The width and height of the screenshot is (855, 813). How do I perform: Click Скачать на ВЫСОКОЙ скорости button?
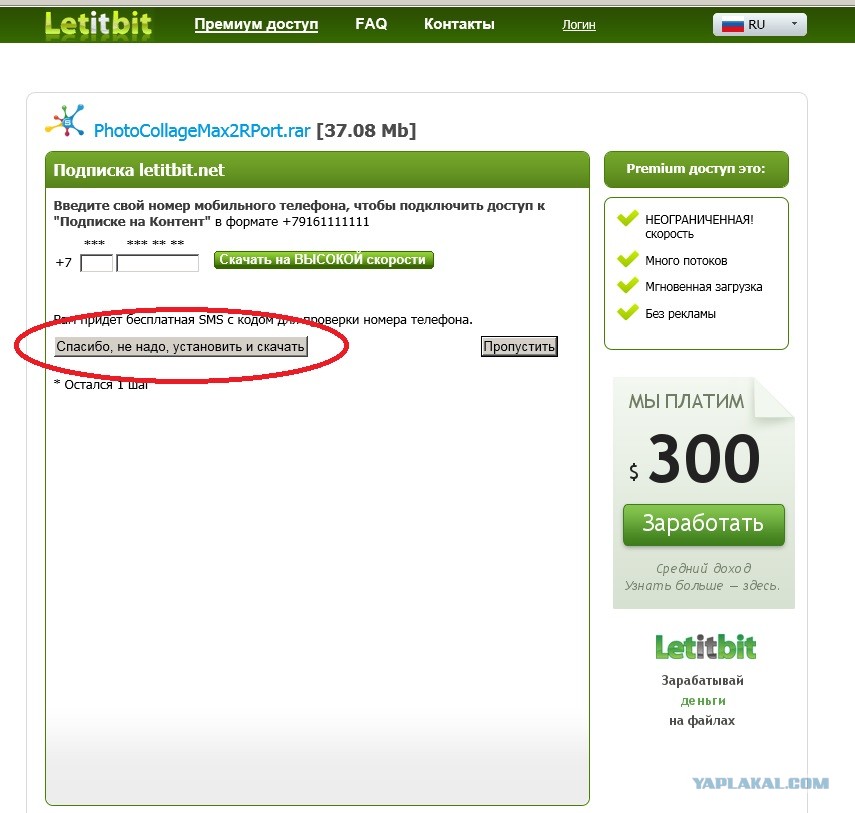point(323,260)
